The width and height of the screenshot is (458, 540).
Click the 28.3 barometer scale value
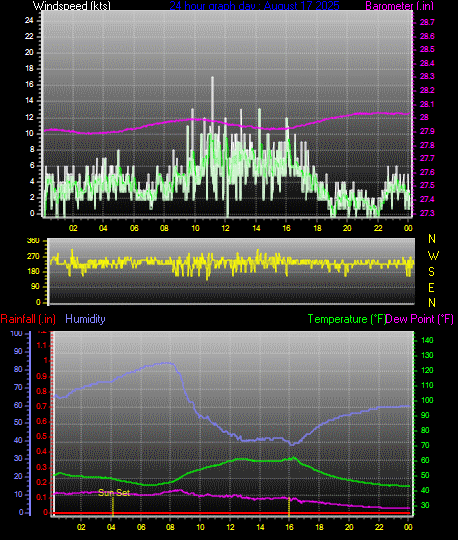click(x=427, y=76)
